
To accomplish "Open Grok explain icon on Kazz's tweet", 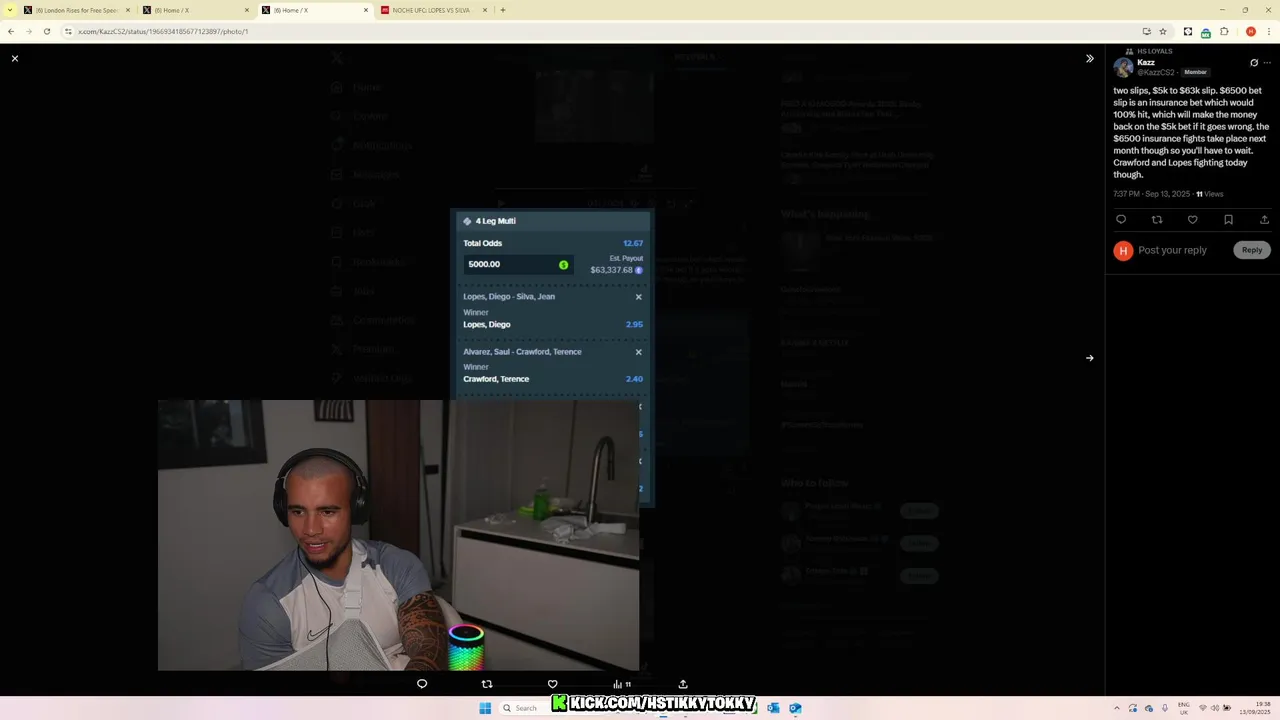I will (x=1254, y=63).
